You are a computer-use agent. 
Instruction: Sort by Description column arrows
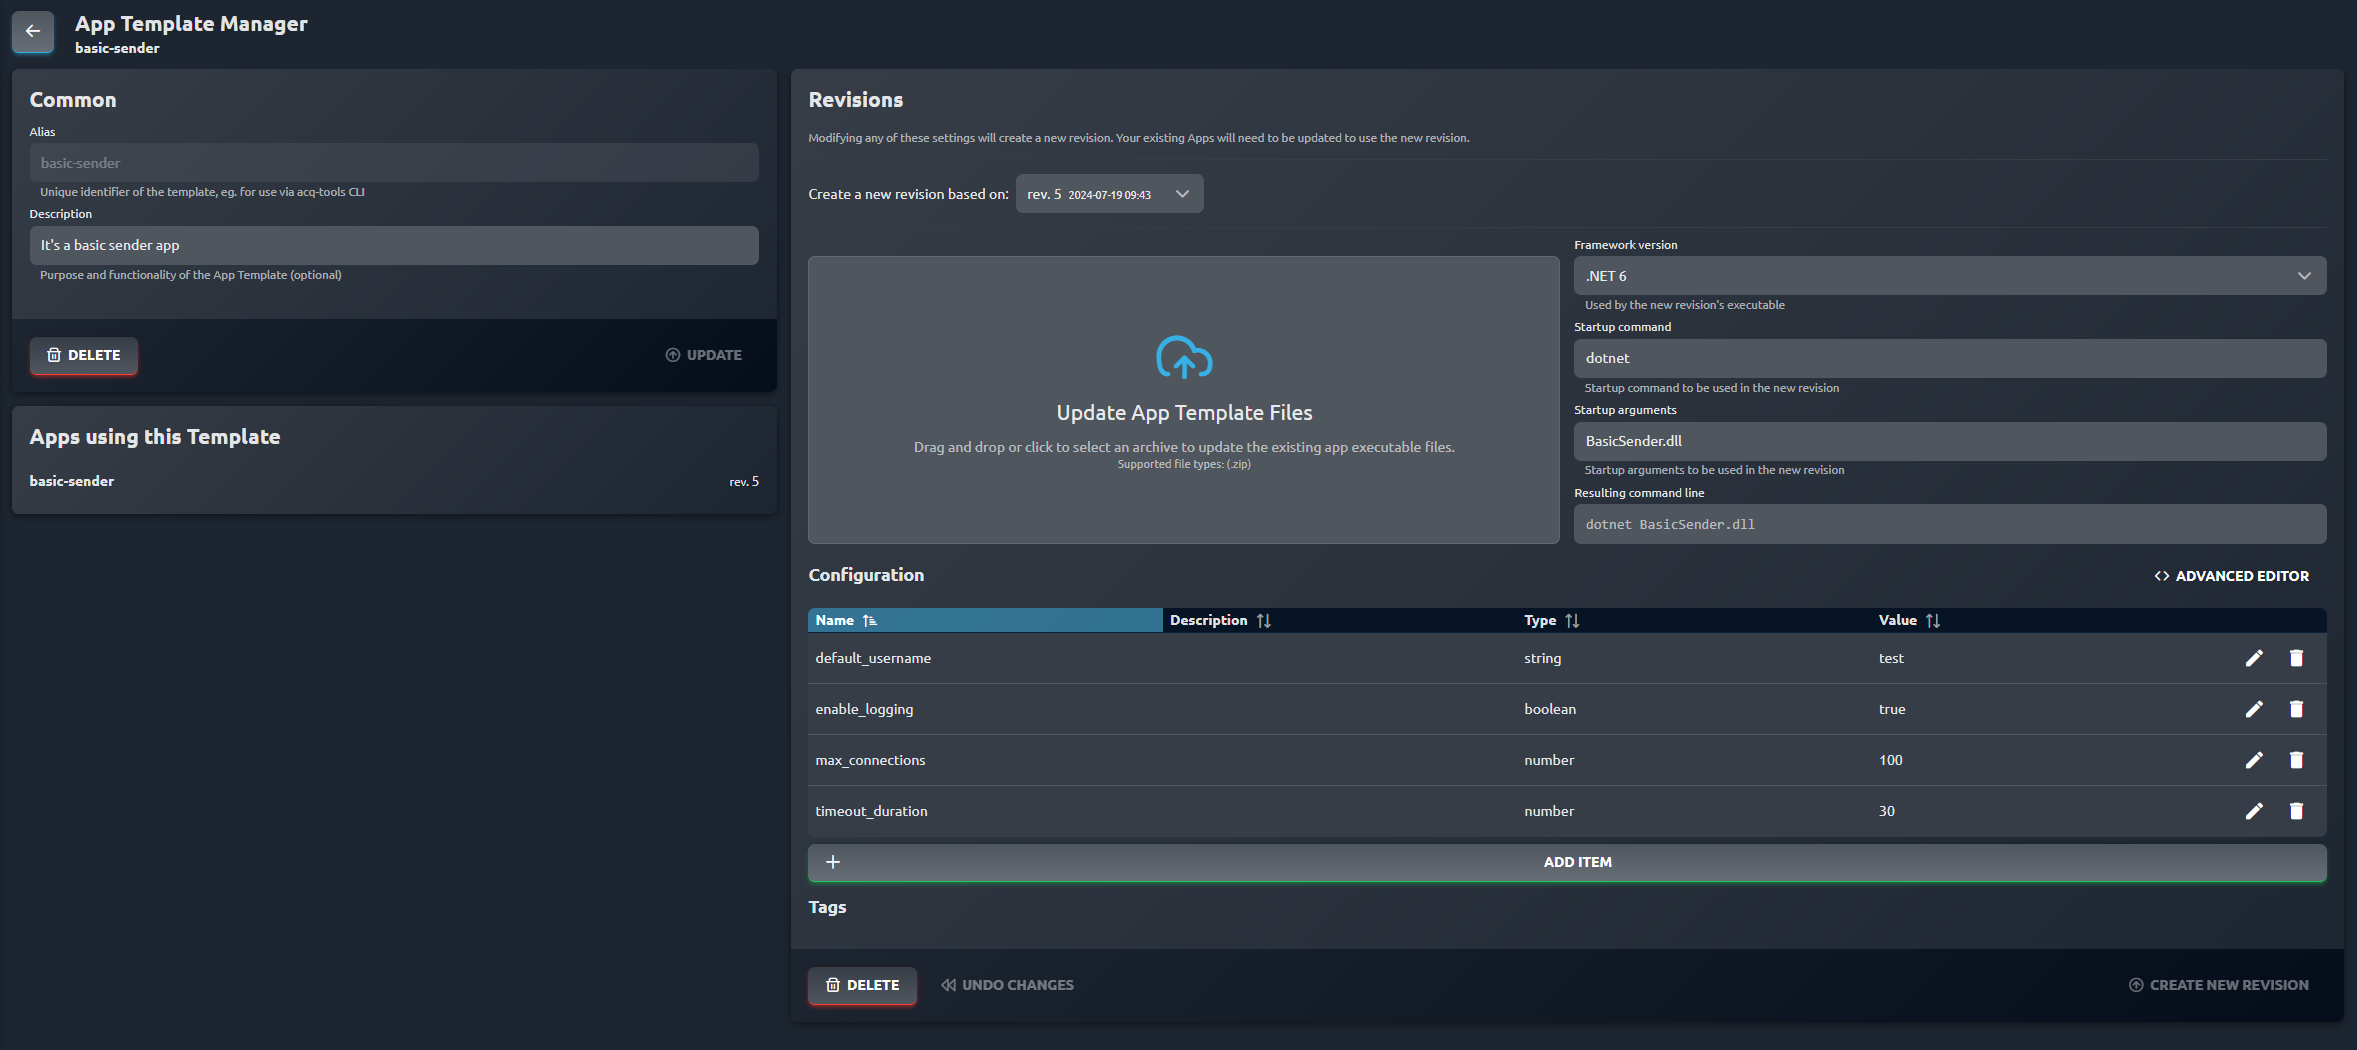pos(1264,621)
